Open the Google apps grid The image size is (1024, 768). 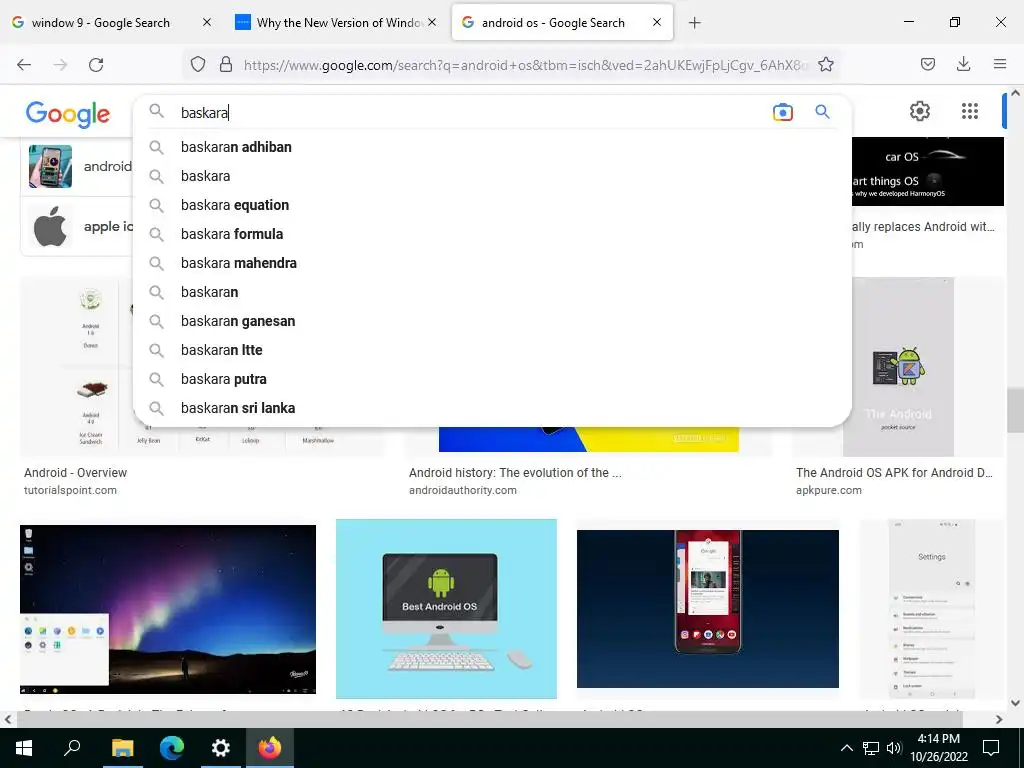[x=970, y=111]
